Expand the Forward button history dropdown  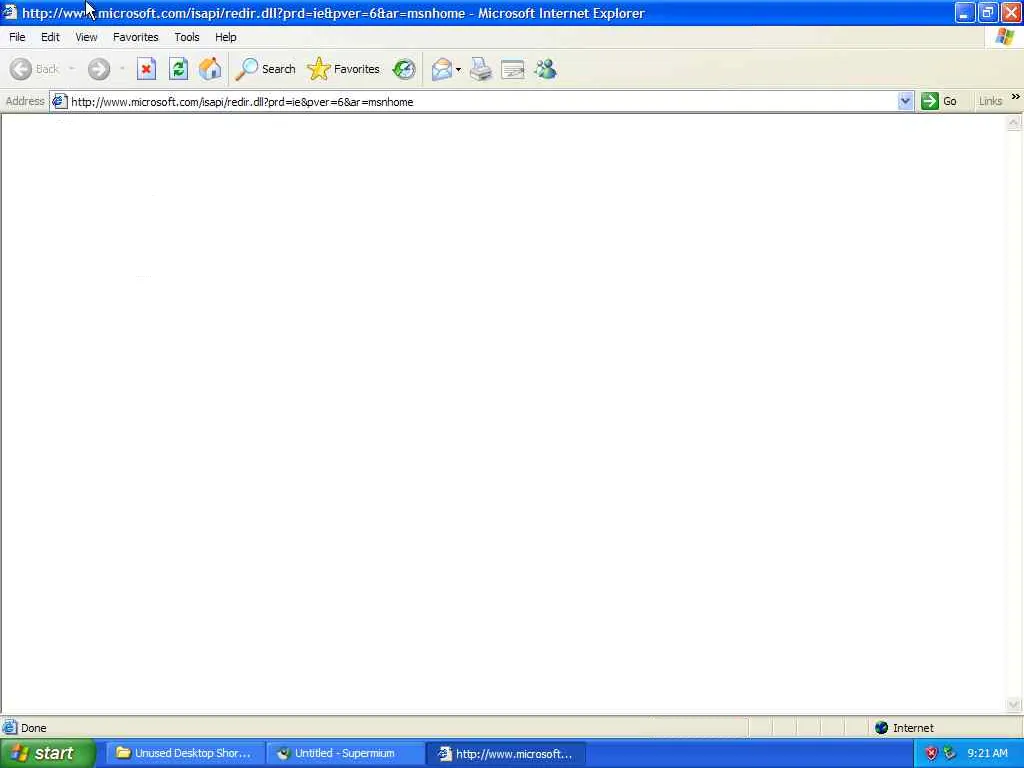pos(122,69)
